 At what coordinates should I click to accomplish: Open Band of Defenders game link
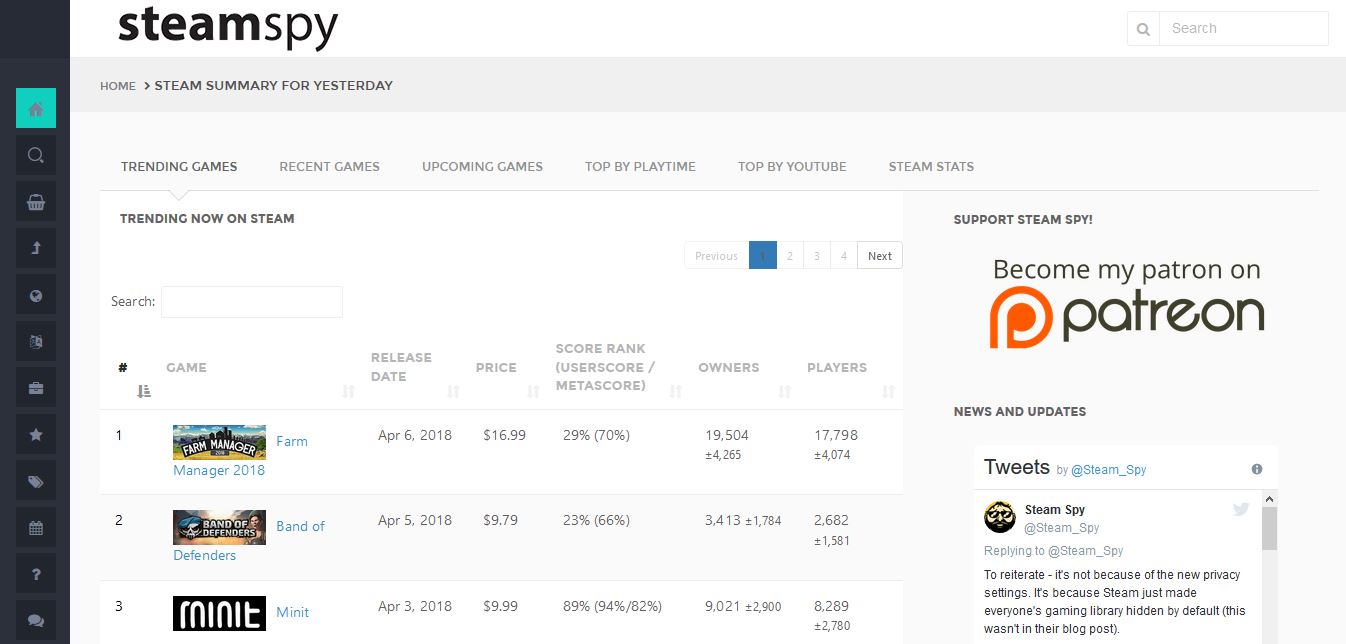pos(249,541)
